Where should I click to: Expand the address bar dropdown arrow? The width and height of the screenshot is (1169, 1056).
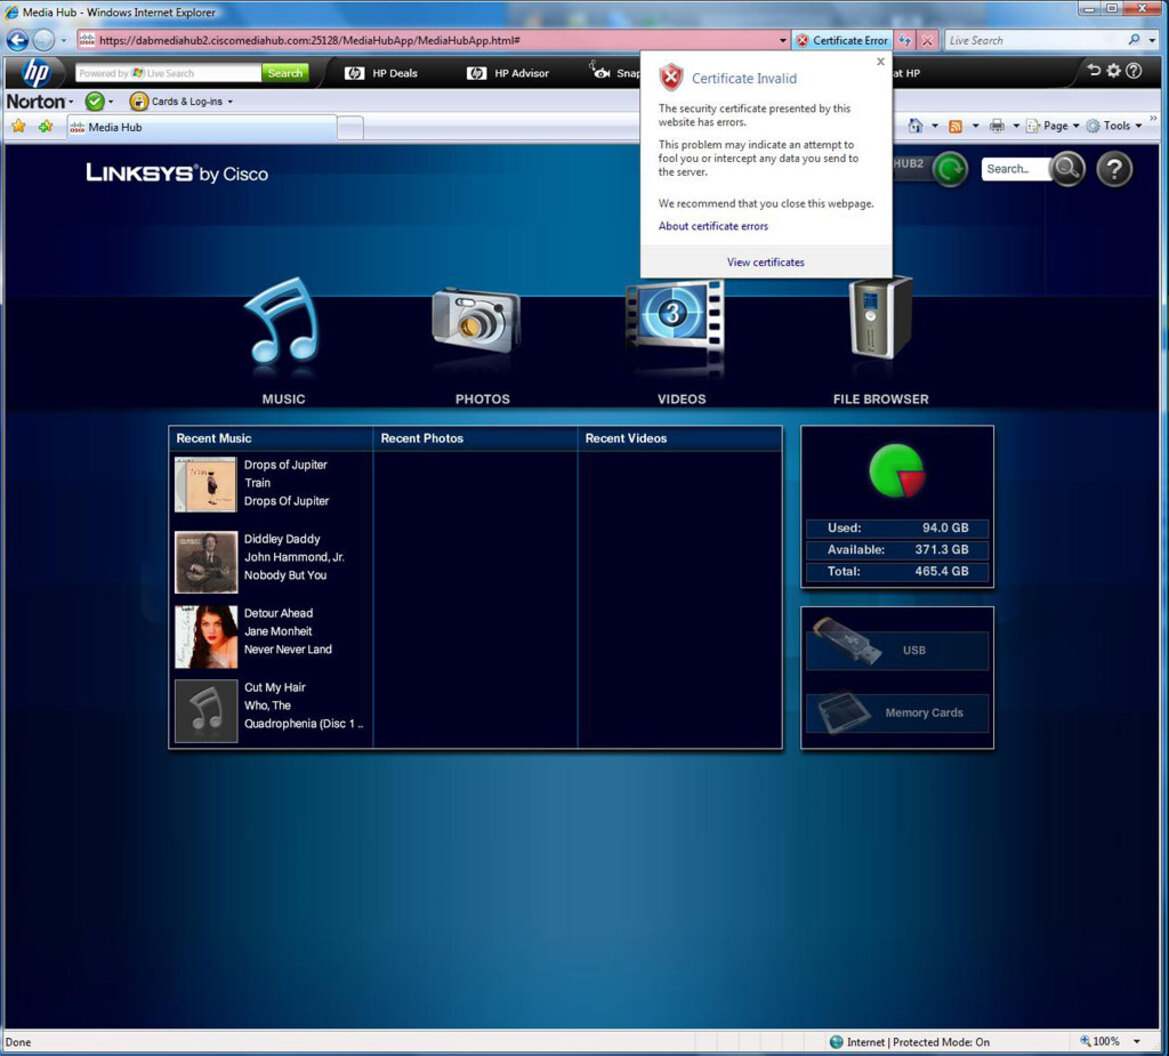783,40
